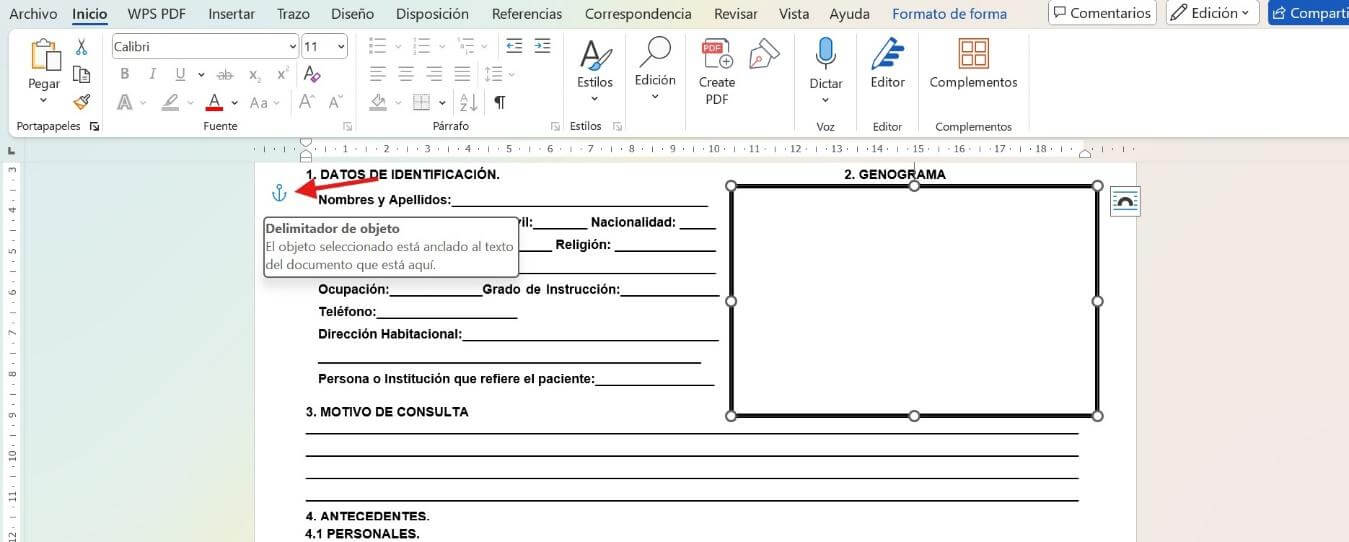This screenshot has height=542, width=1349.
Task: Open Complementos add-ins
Action: coord(973,54)
